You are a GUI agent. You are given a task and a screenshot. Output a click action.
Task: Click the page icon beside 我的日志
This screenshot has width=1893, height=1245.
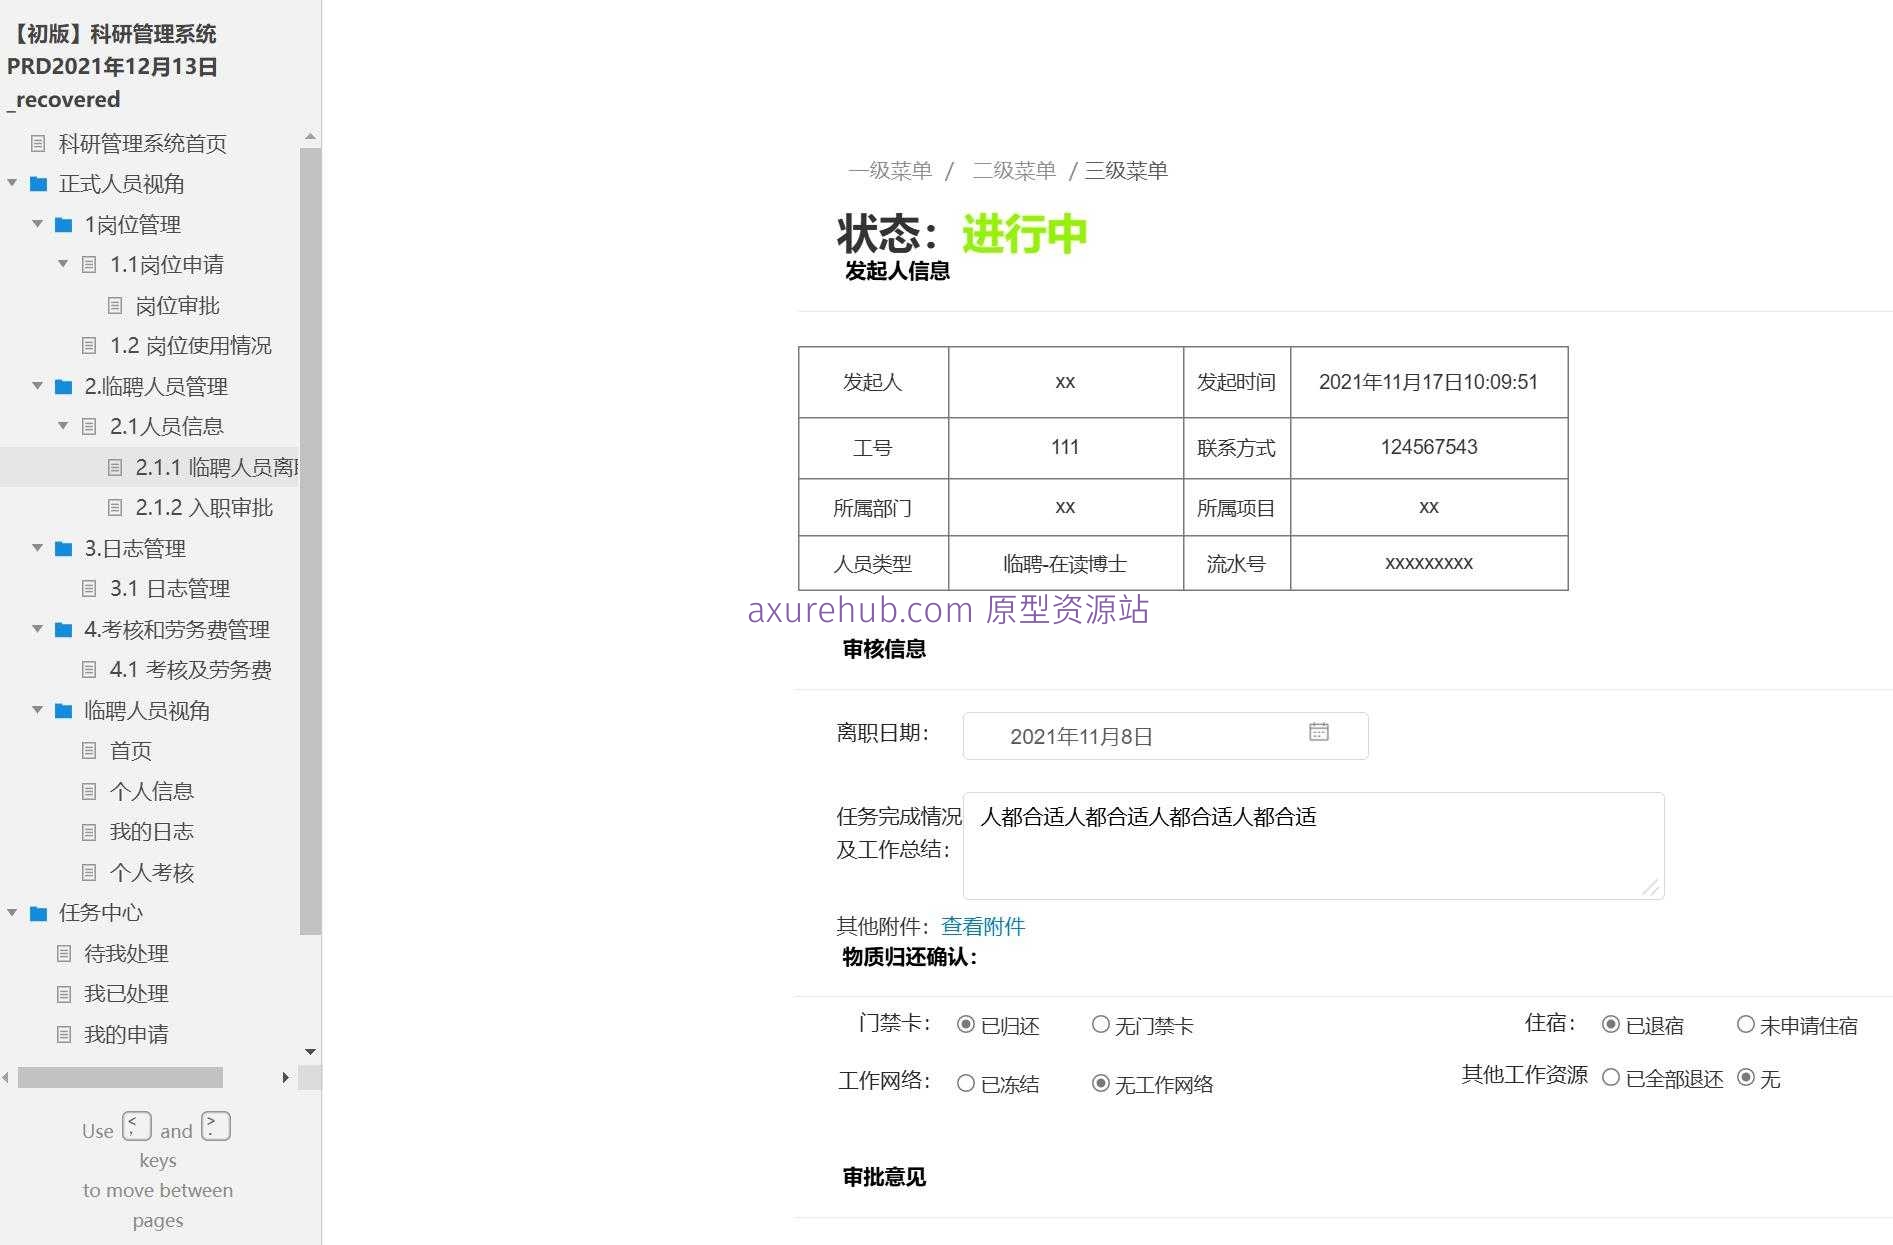(88, 831)
